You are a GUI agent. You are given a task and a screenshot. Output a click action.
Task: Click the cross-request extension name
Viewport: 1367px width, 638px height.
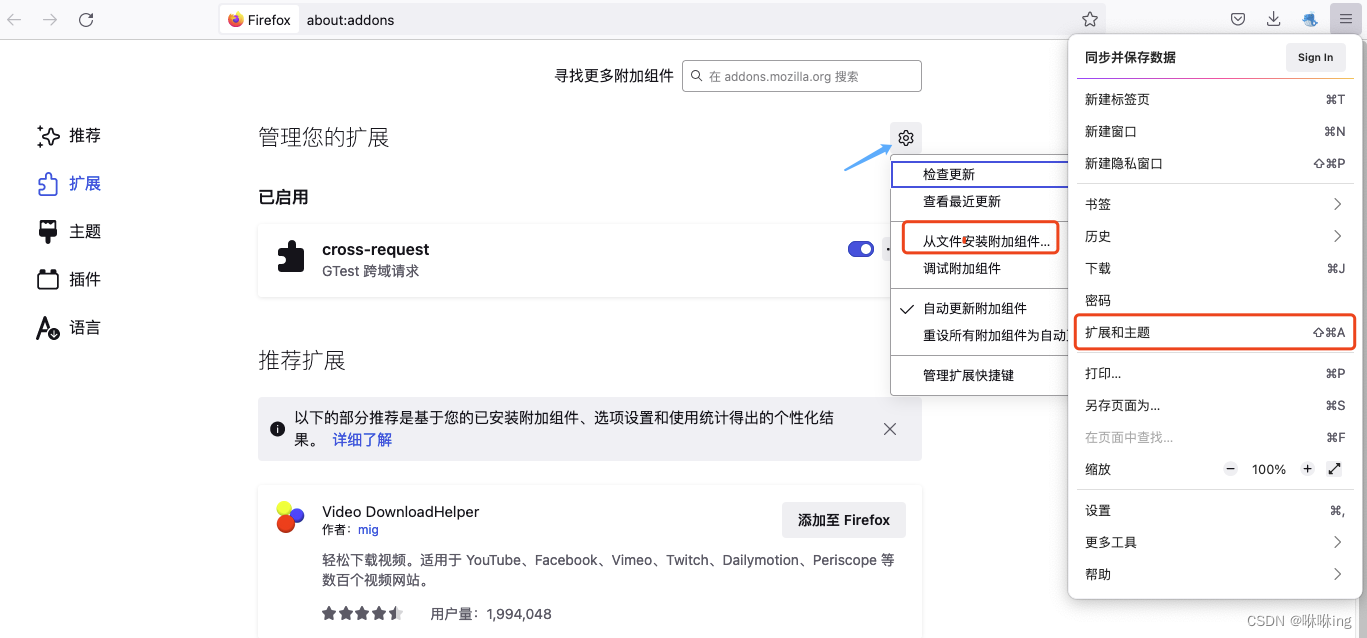tap(375, 249)
